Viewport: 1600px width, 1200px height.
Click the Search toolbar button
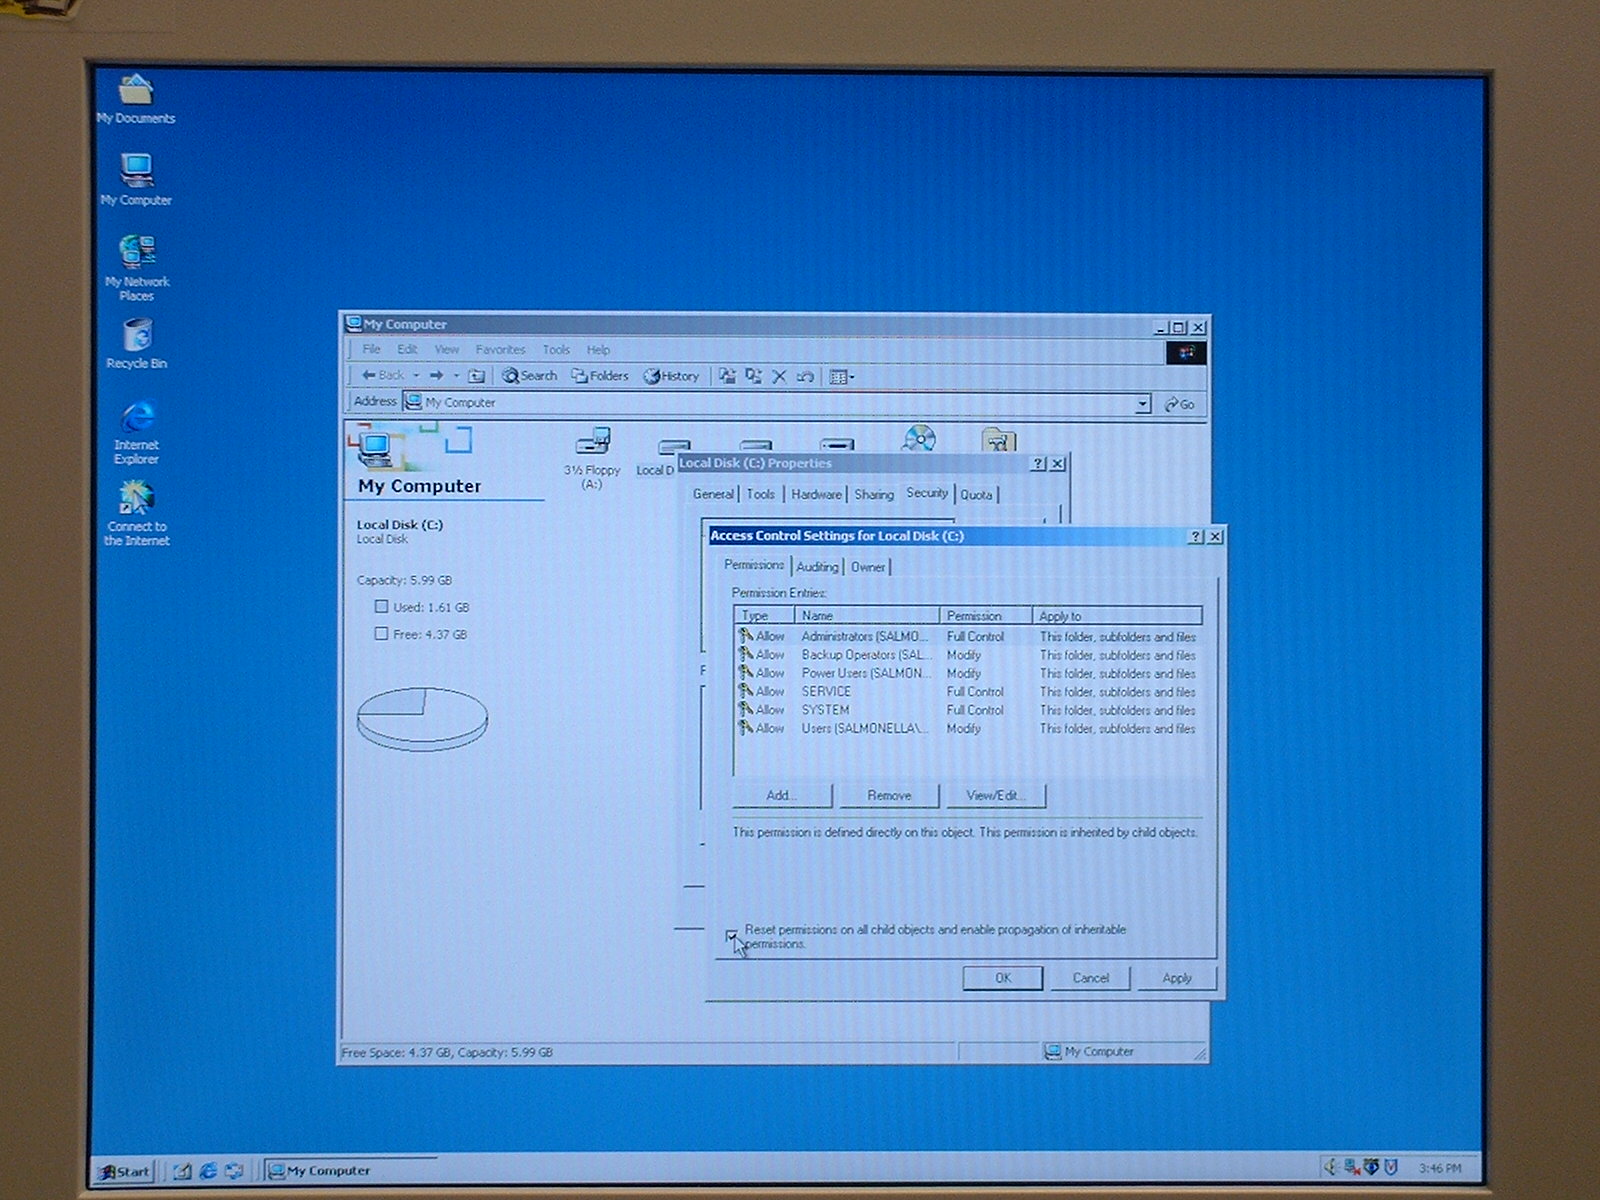(x=530, y=376)
